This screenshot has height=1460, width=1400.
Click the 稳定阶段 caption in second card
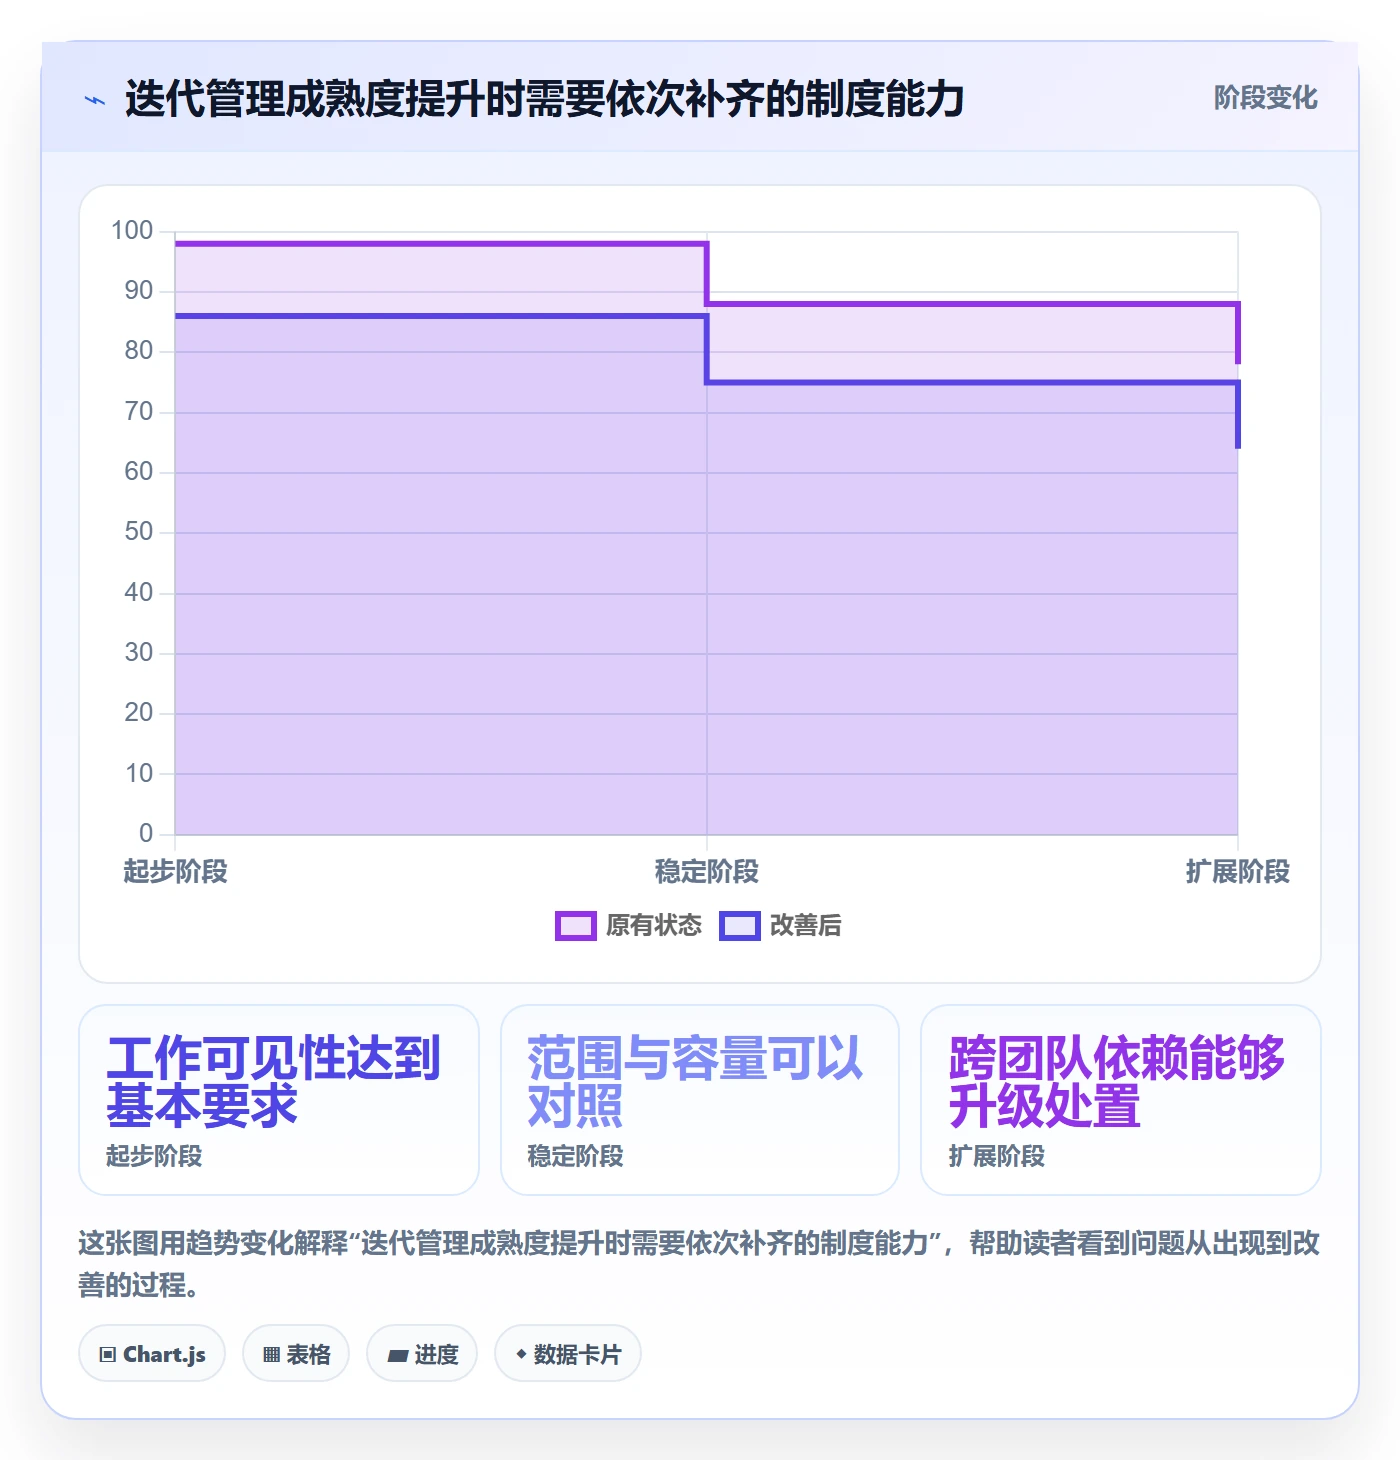pyautogui.click(x=575, y=1157)
